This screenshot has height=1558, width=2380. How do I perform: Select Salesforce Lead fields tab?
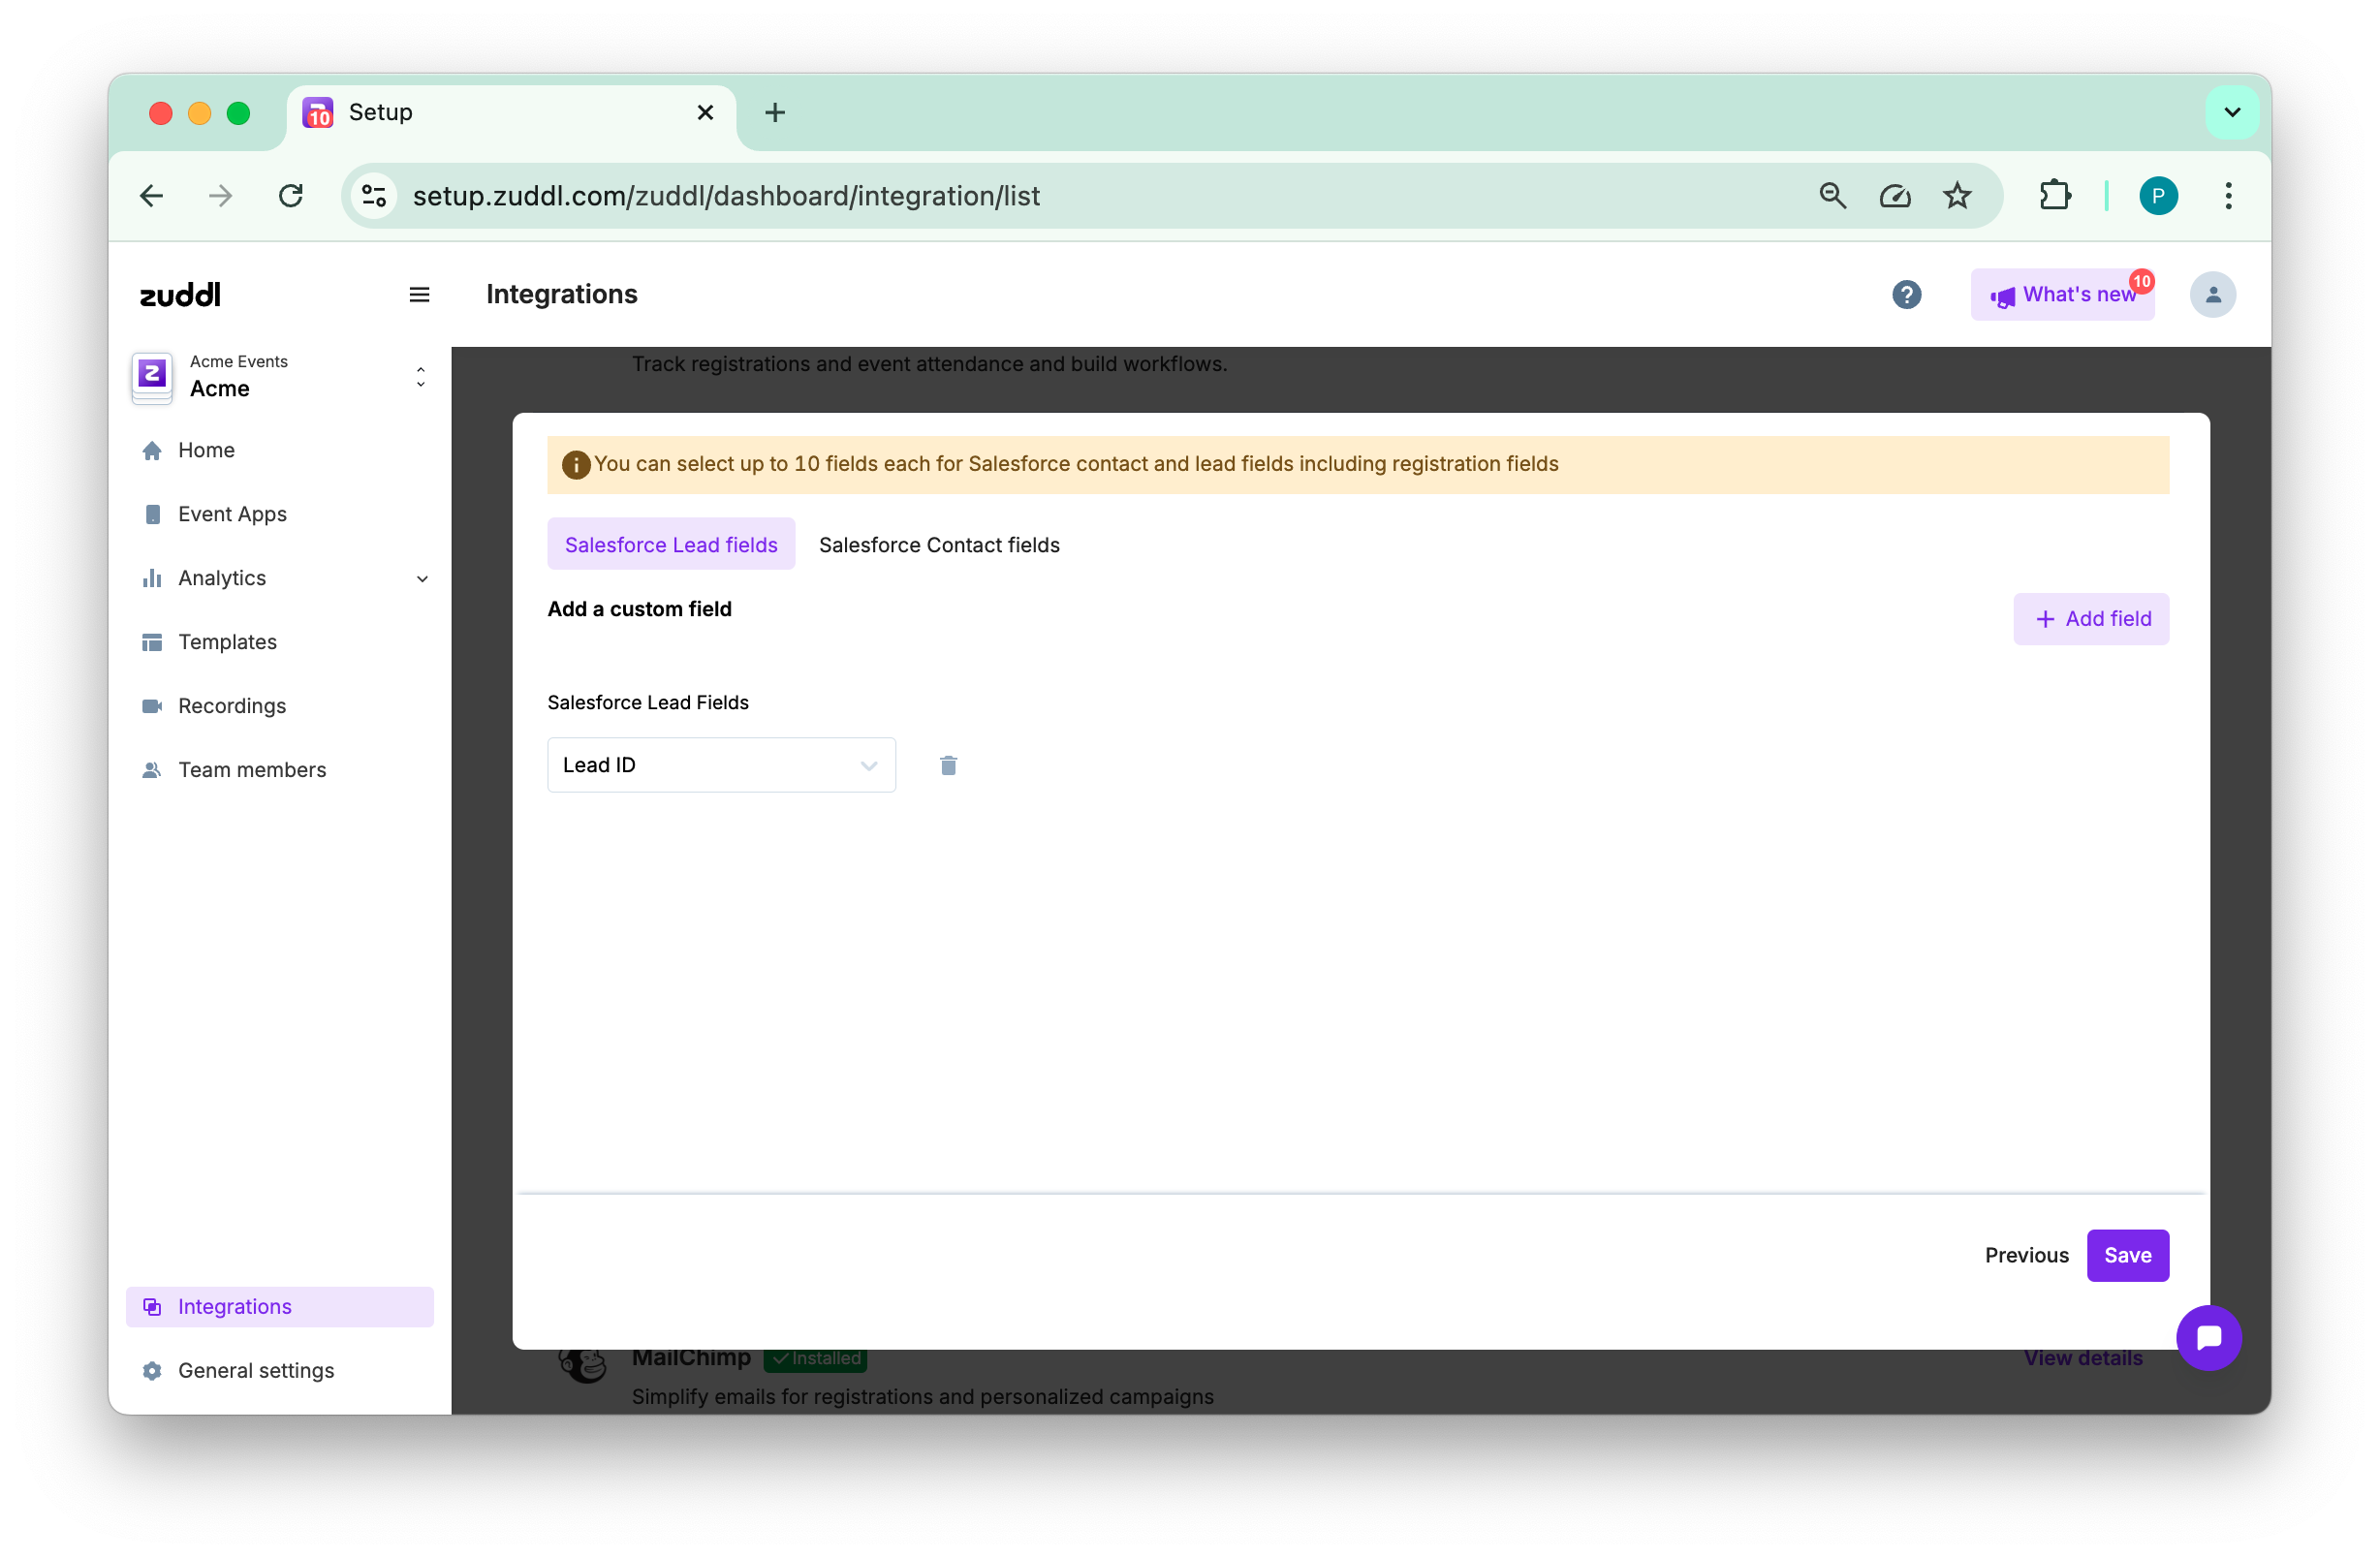[670, 544]
